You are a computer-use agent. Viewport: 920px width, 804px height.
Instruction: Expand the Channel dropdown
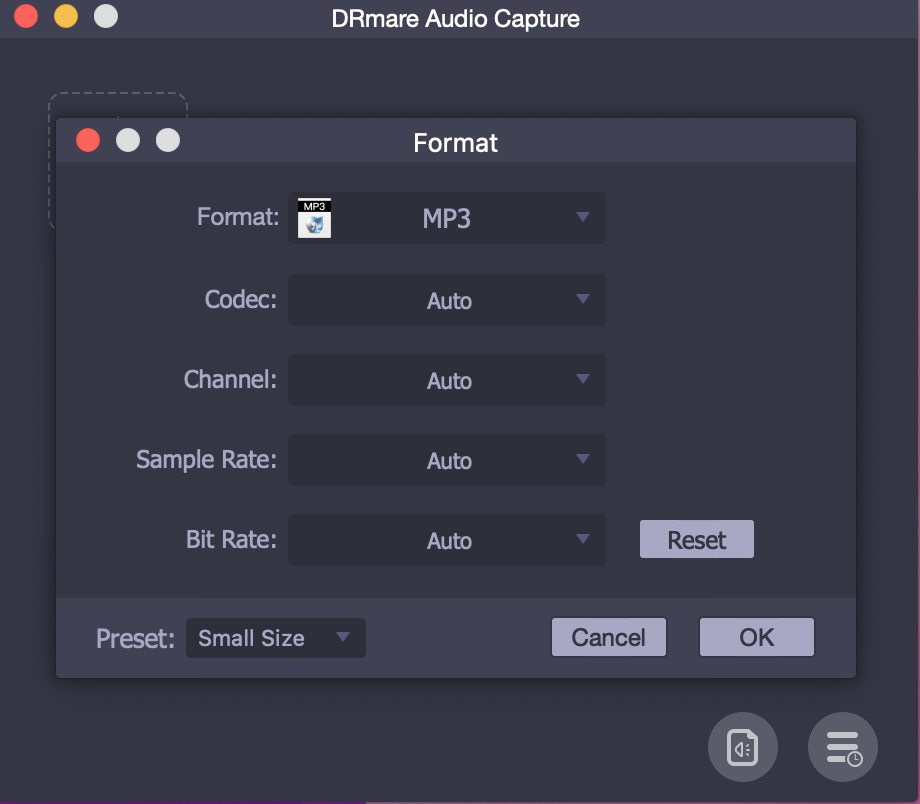pos(447,380)
